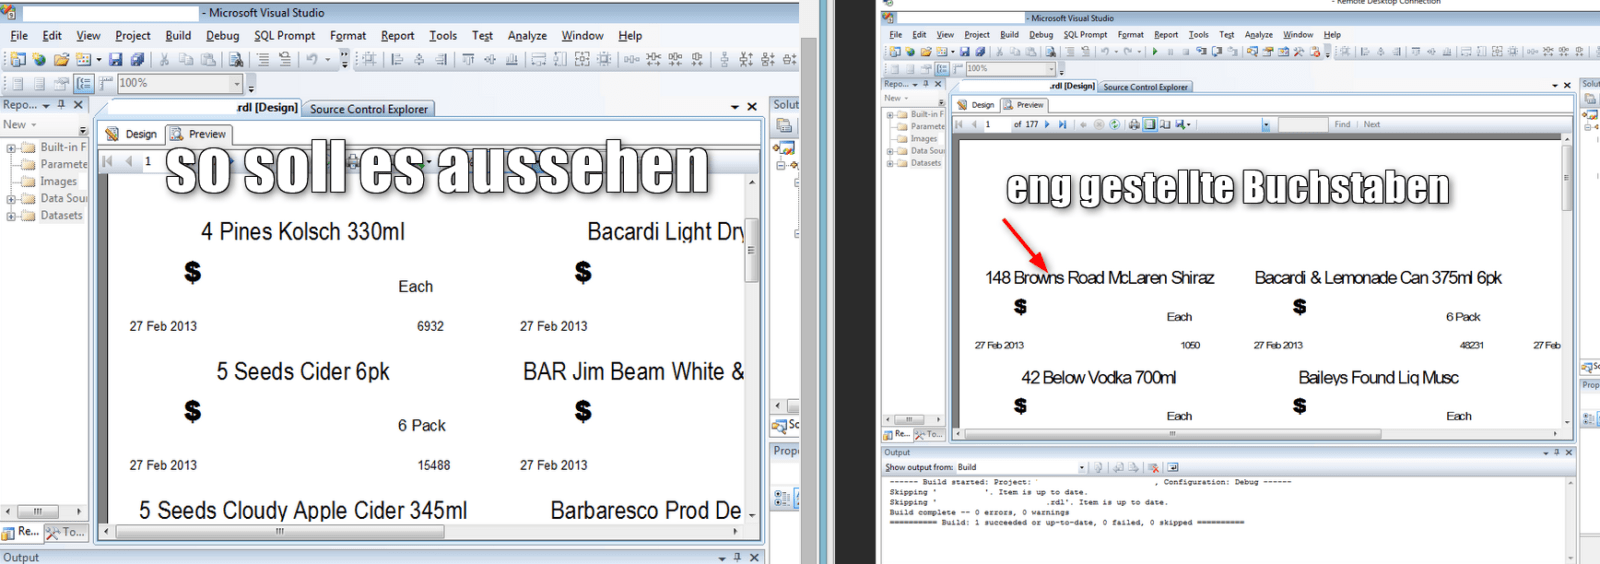
Task: Toggle Show Grouping Pane icon in right report toolbar
Action: [x=942, y=68]
